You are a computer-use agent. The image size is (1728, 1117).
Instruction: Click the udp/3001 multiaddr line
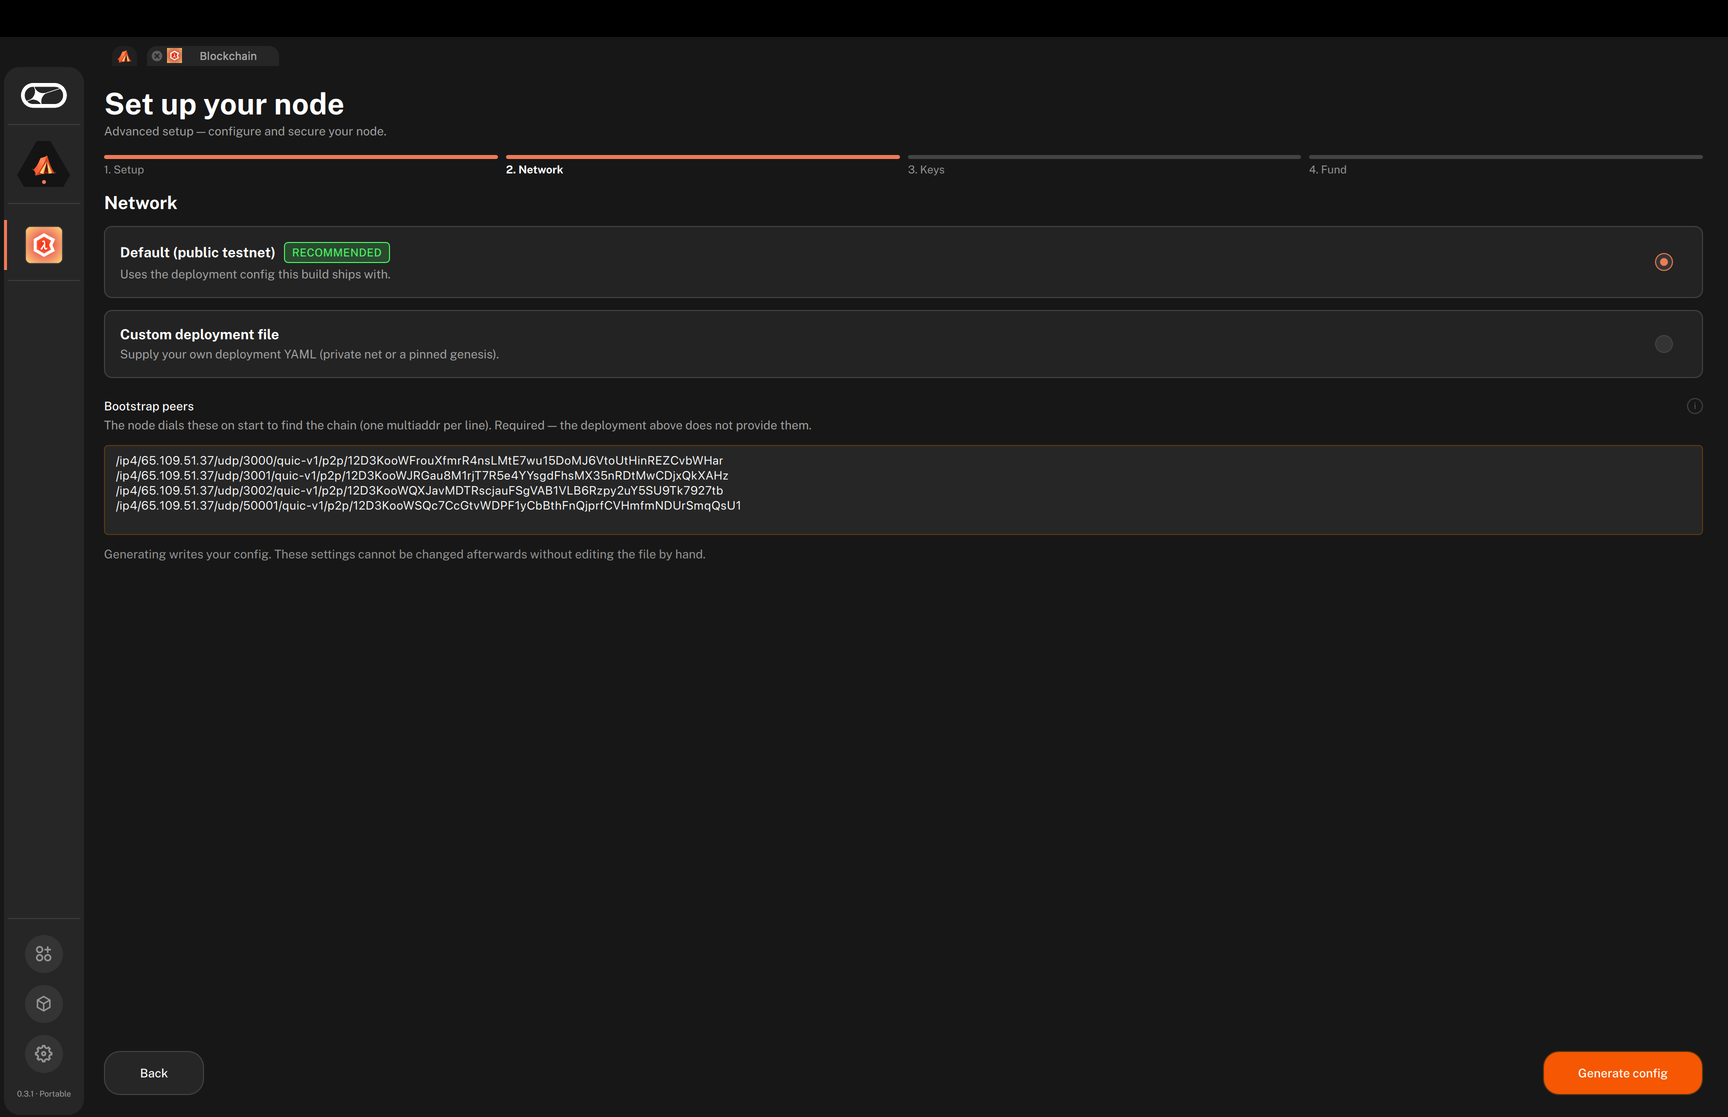pyautogui.click(x=422, y=476)
